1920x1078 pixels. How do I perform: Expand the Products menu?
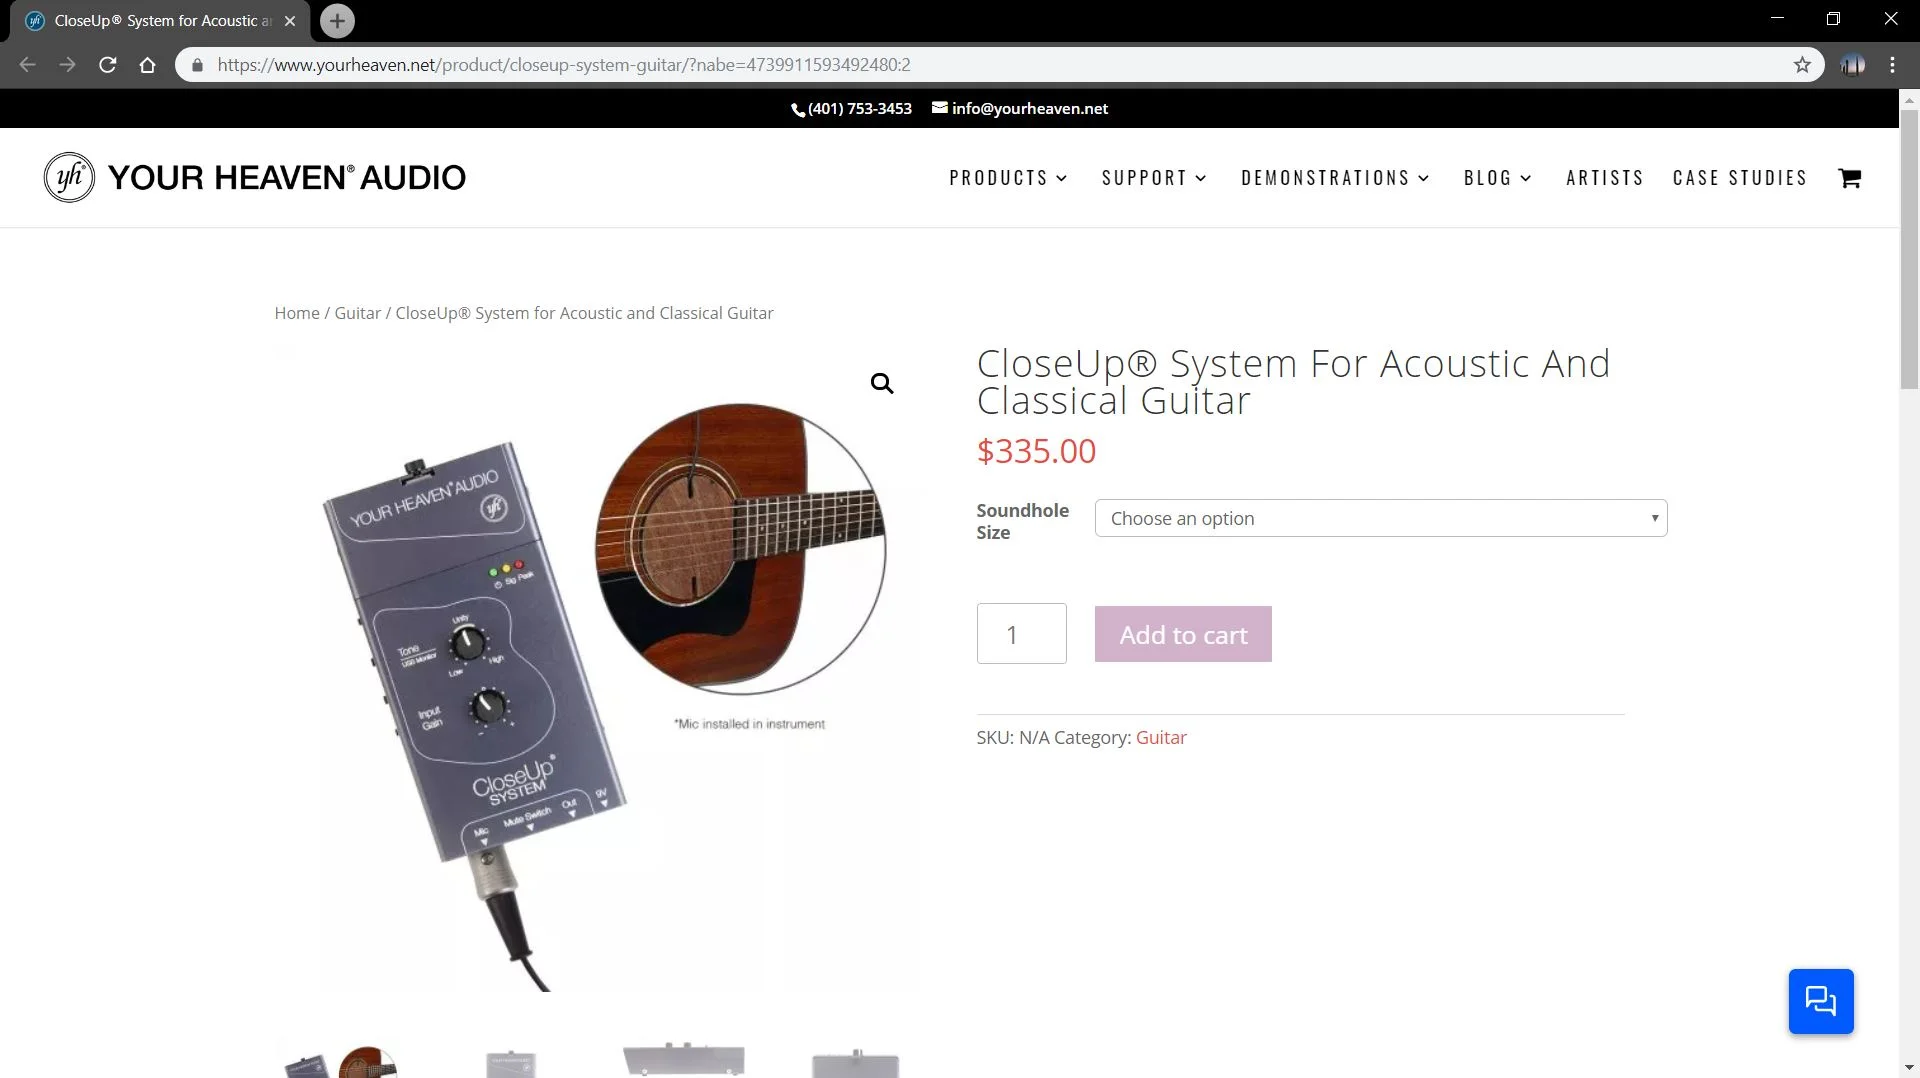[1008, 178]
